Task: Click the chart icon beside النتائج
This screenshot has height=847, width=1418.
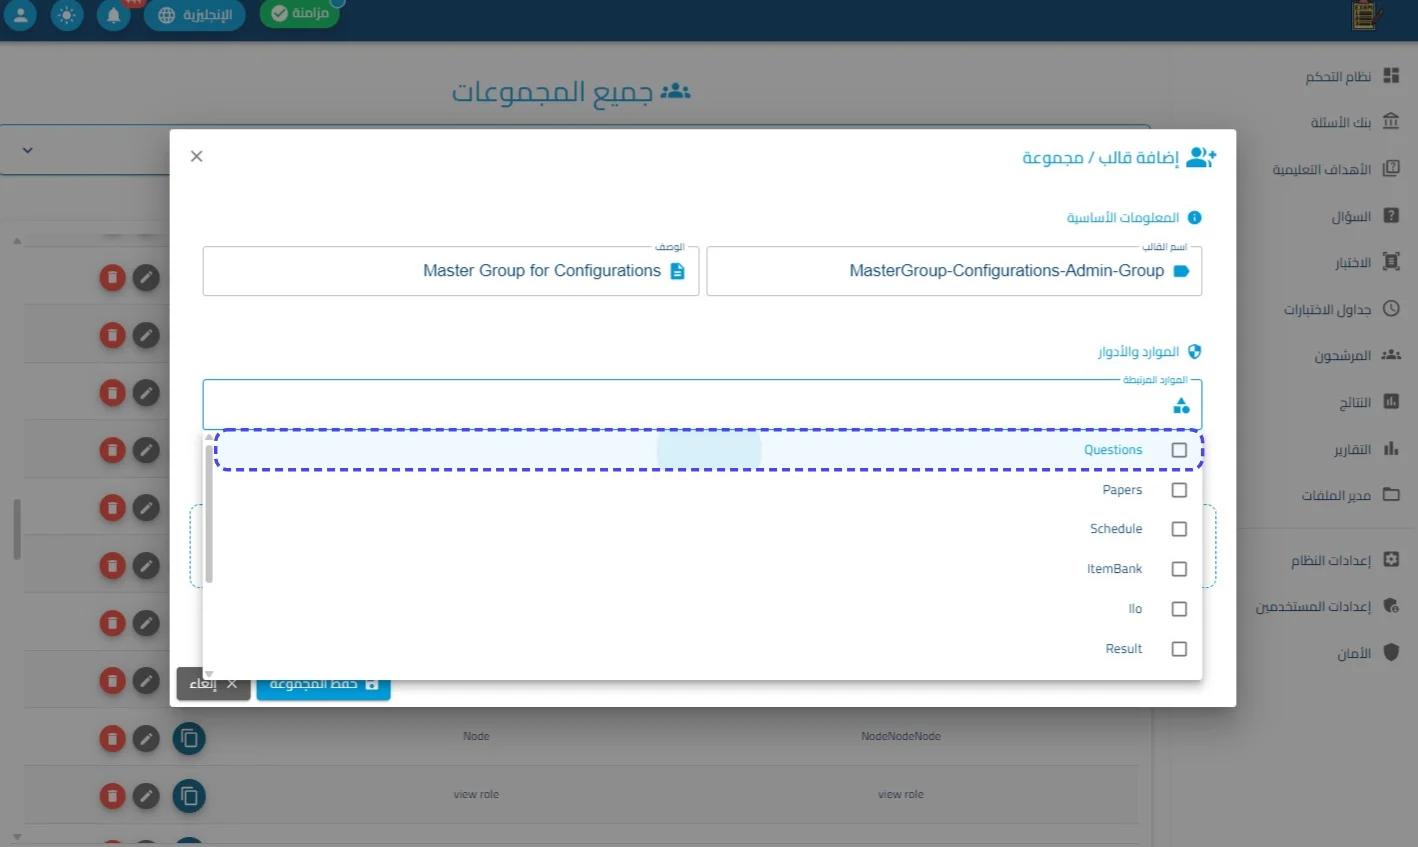Action: pos(1391,401)
